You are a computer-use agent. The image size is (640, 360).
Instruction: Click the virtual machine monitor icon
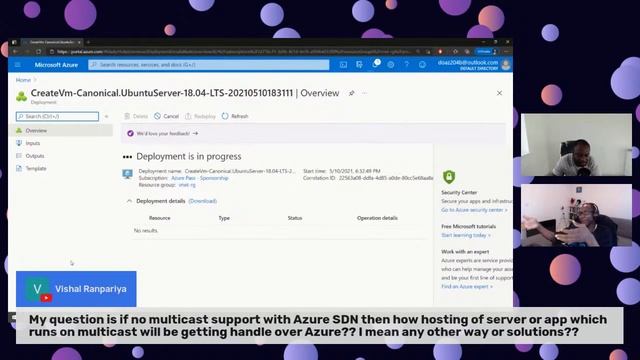click(127, 174)
